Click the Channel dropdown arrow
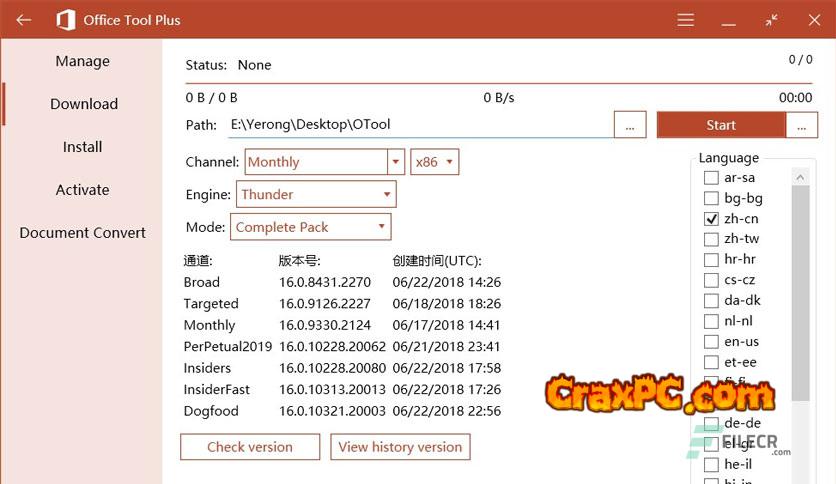 396,162
